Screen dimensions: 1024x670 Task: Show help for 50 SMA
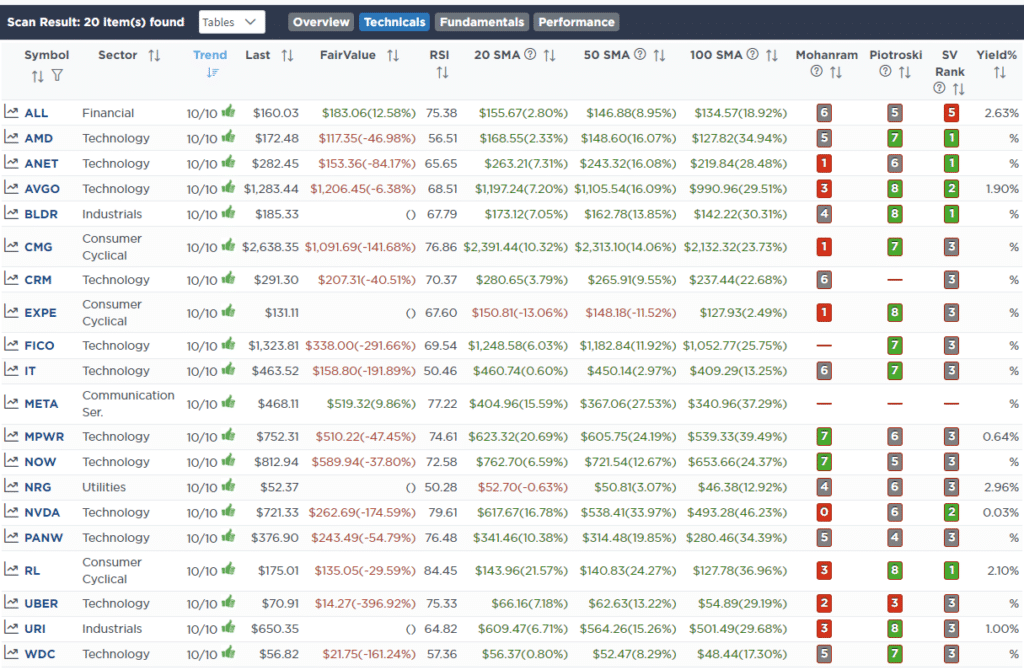coord(640,54)
